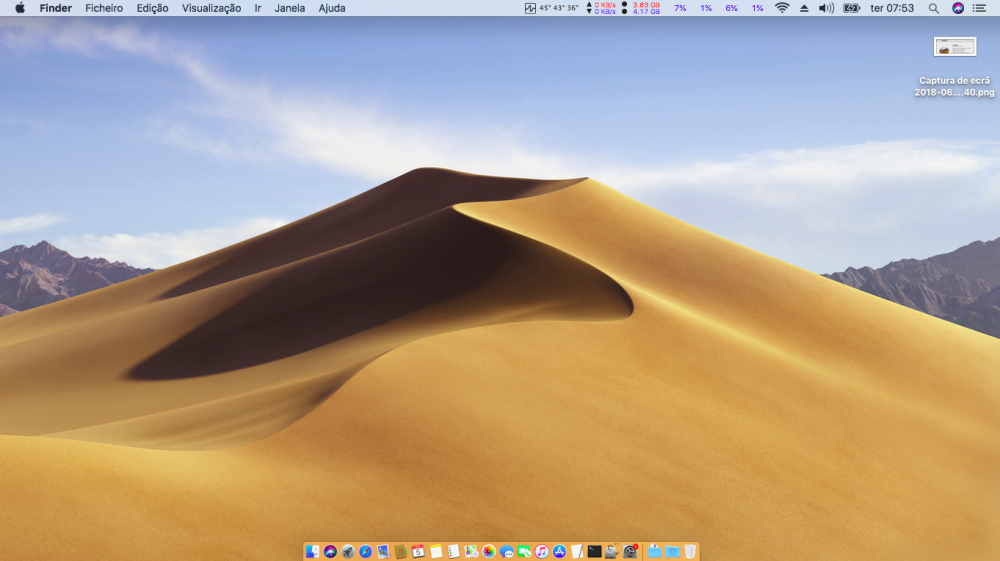The image size is (1000, 561).
Task: Open iTunes music icon in Dock
Action: point(542,551)
